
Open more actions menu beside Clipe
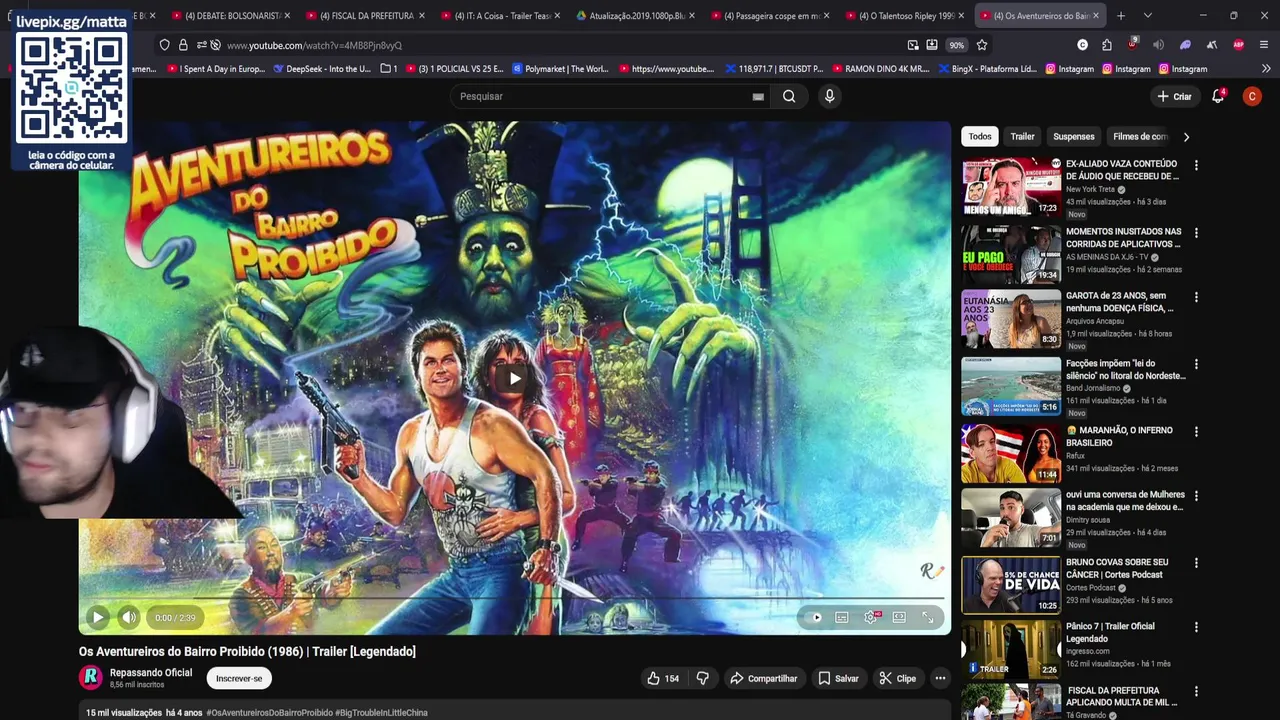940,678
